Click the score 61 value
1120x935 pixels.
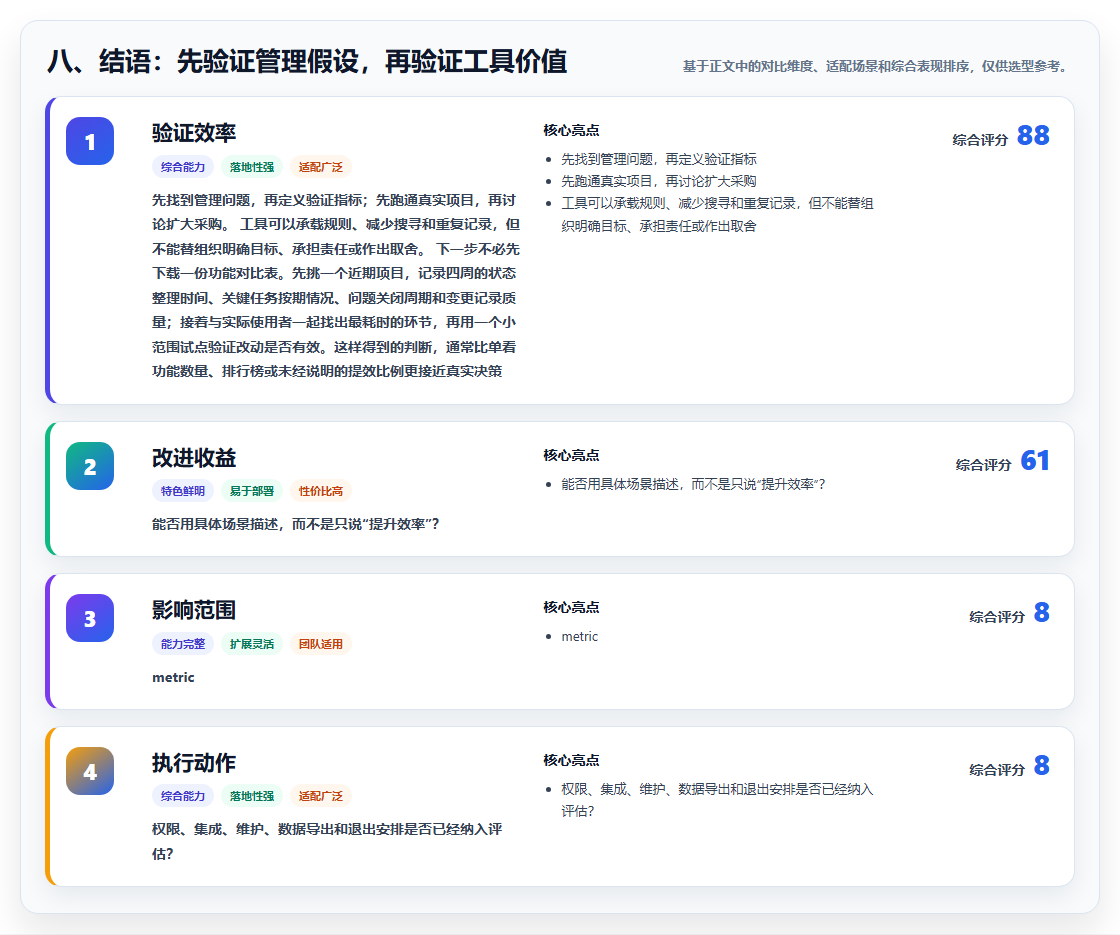(x=1035, y=460)
